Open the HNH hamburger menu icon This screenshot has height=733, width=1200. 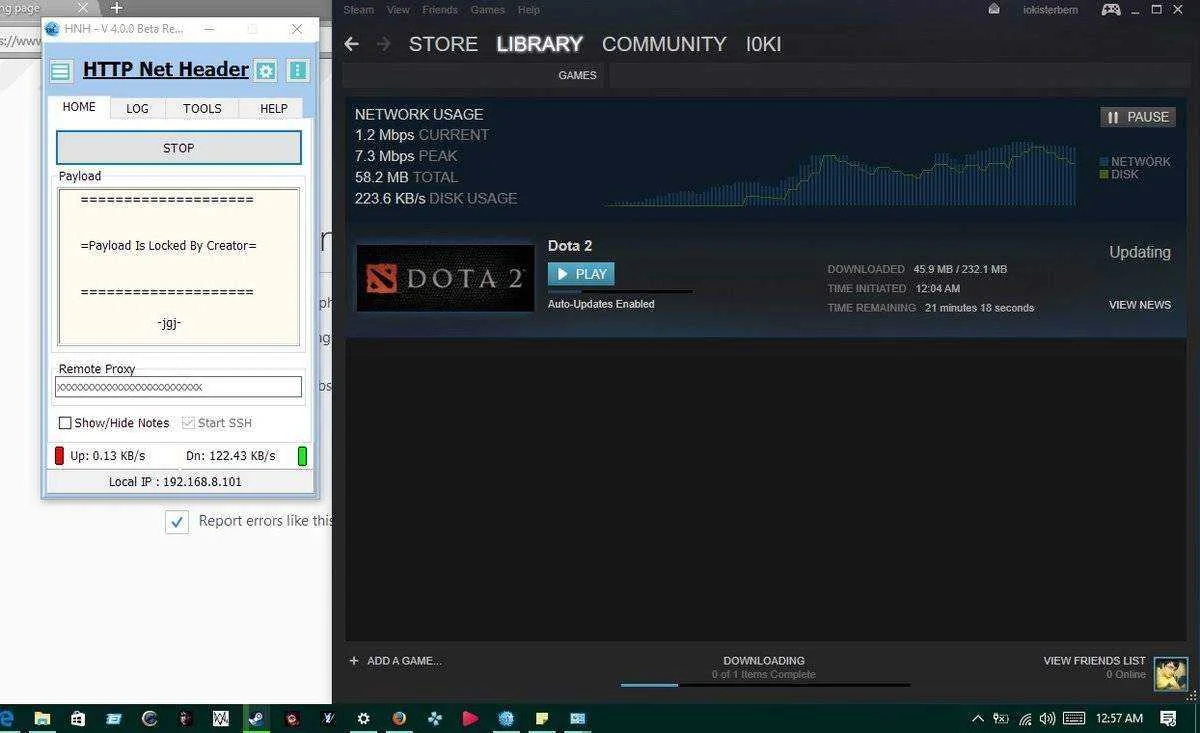(x=61, y=71)
